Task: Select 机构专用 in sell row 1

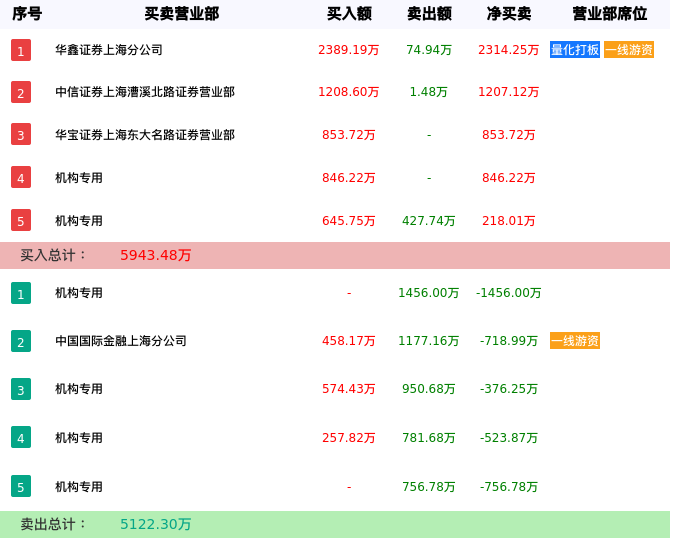Action: pos(79,293)
